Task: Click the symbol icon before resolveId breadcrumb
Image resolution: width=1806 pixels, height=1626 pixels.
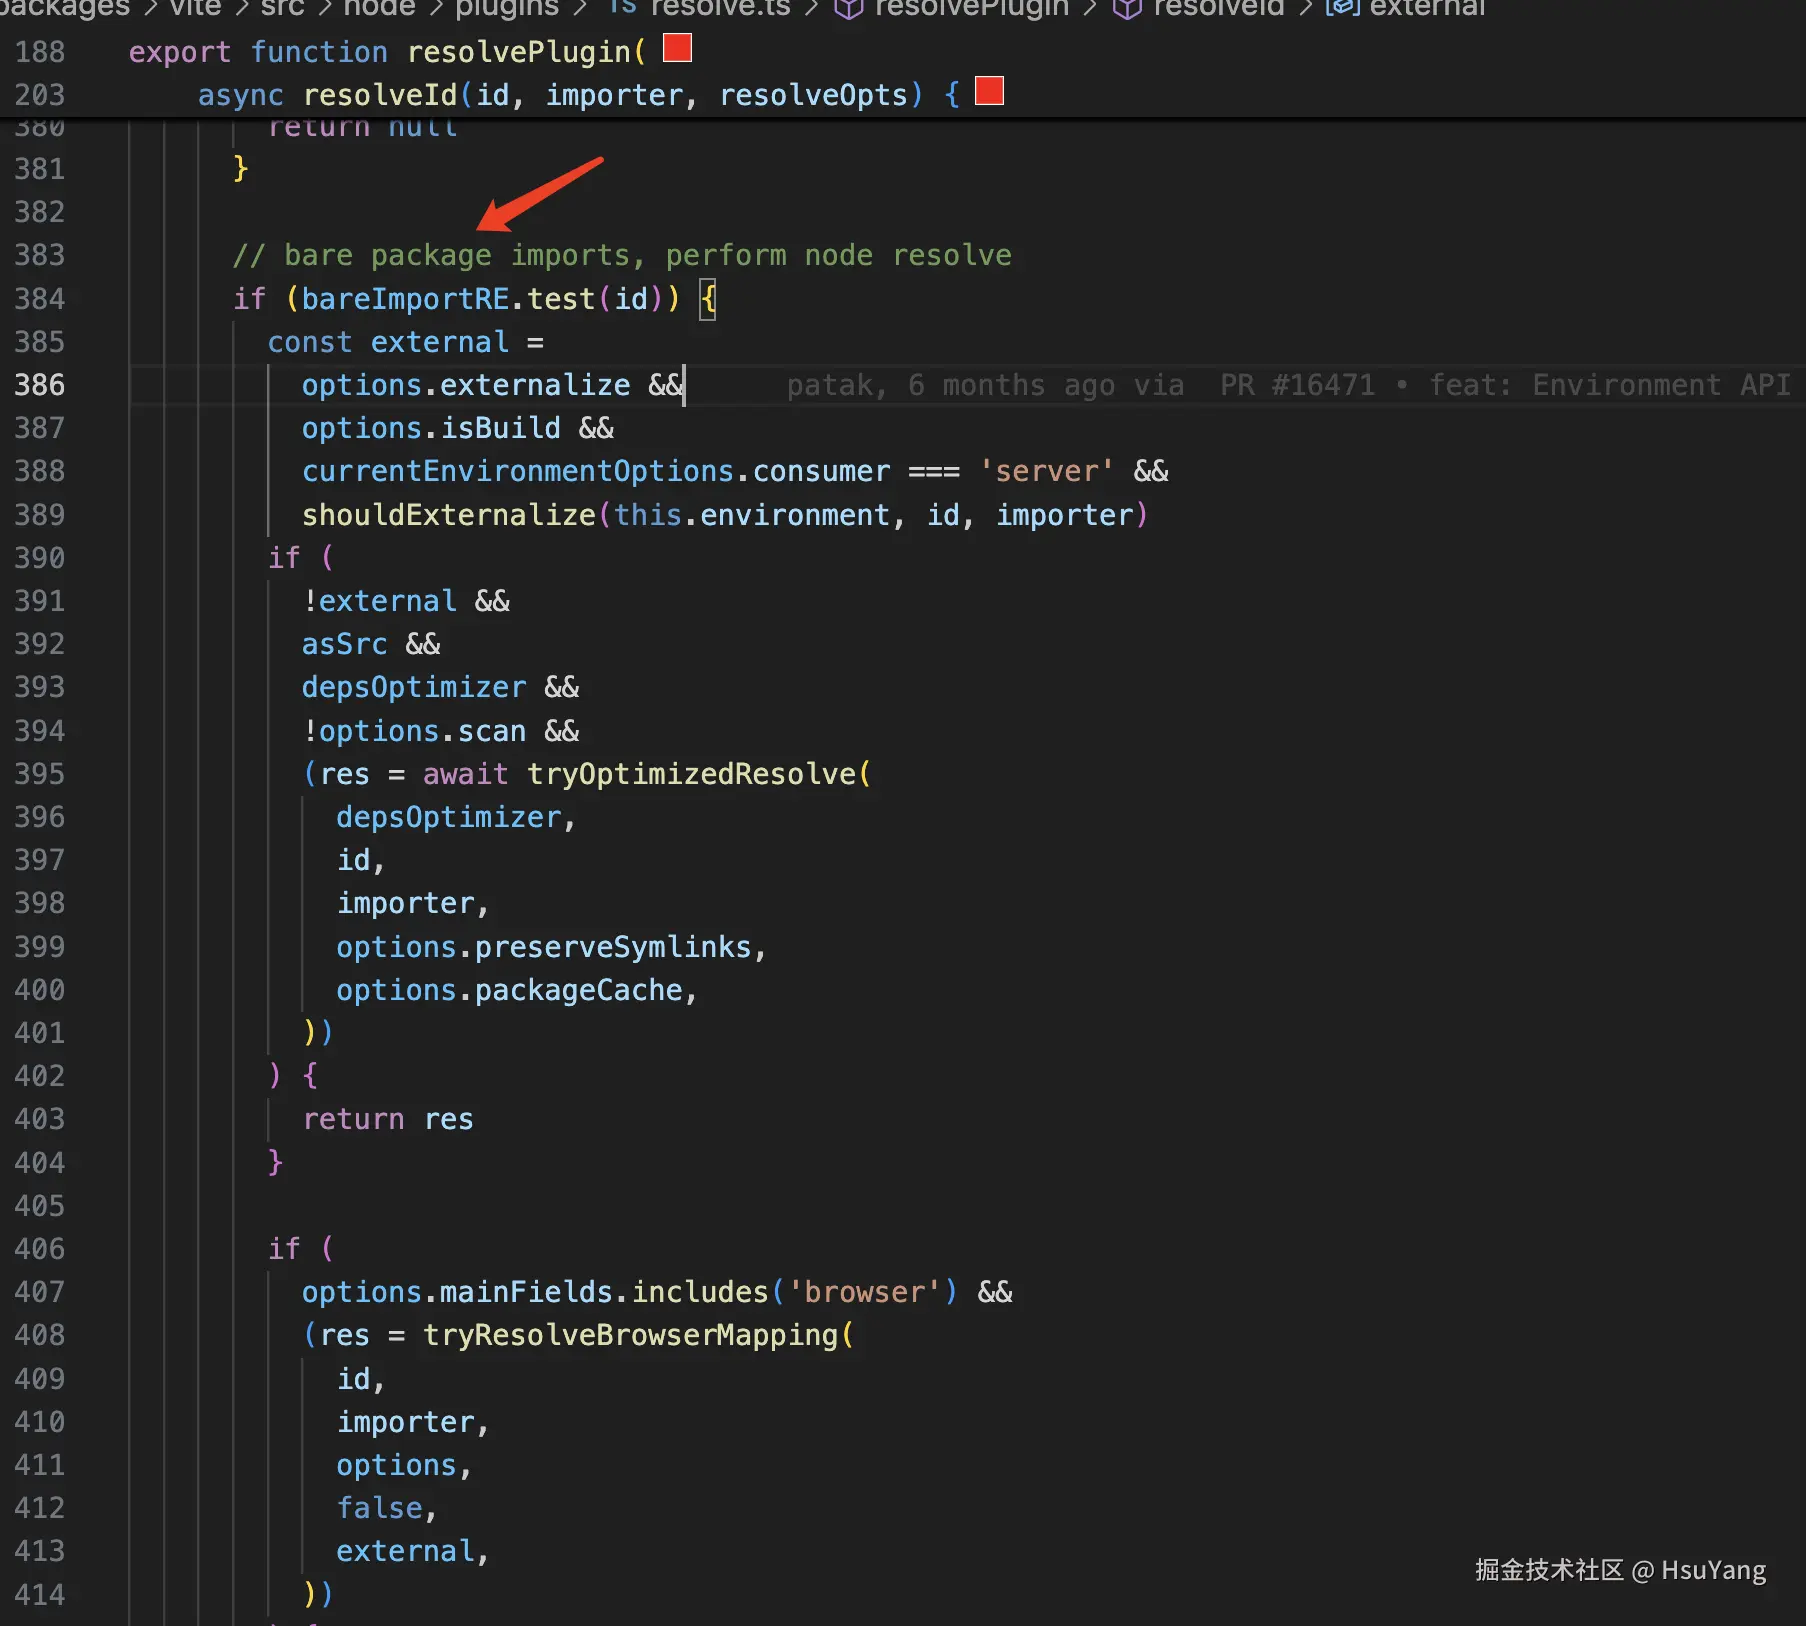Action: click(1127, 8)
